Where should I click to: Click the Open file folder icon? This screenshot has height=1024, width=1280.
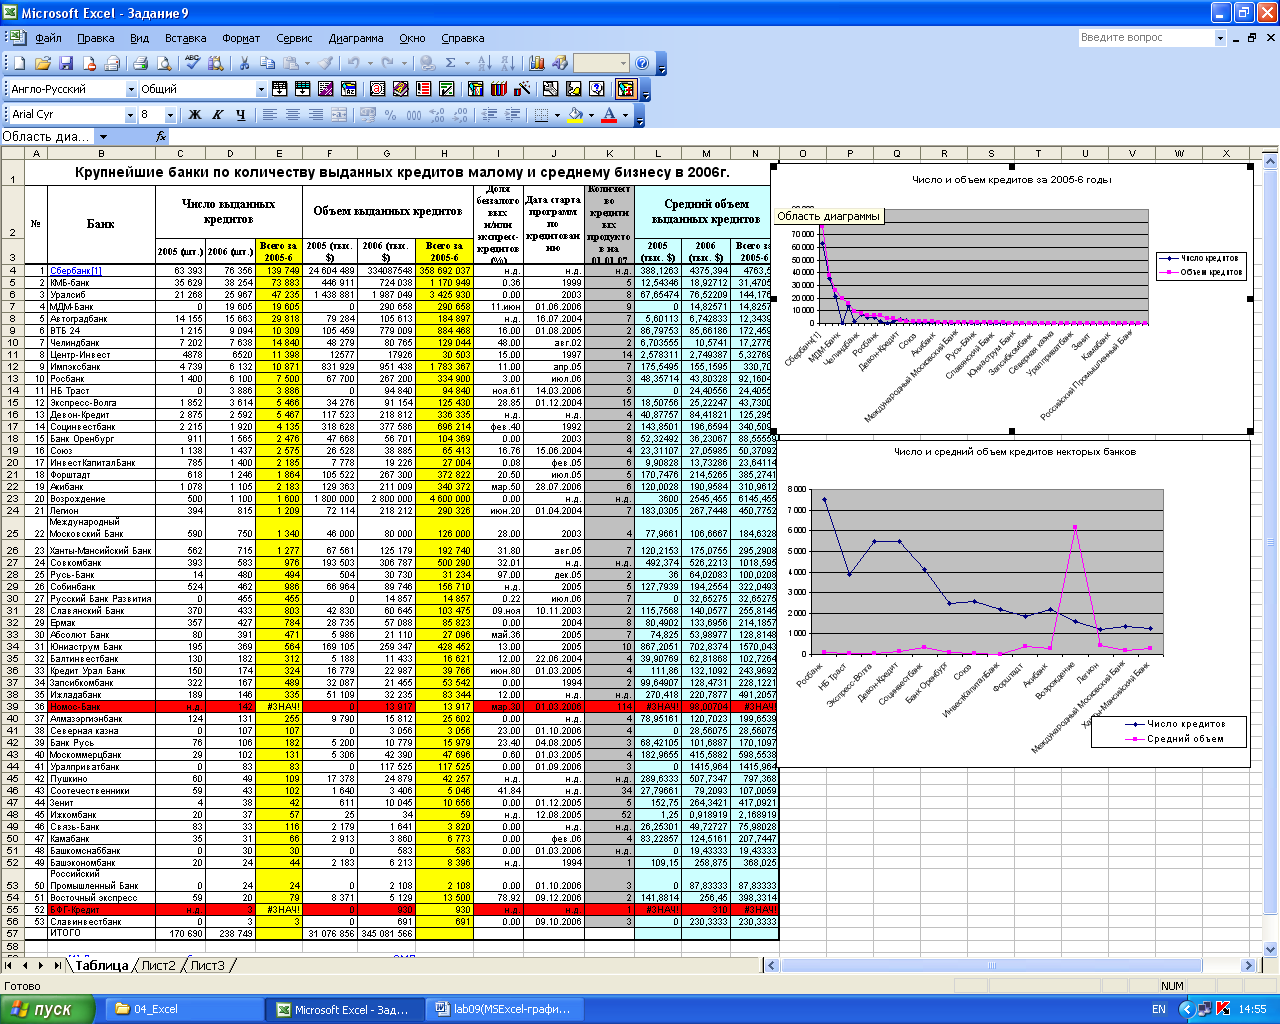click(42, 63)
